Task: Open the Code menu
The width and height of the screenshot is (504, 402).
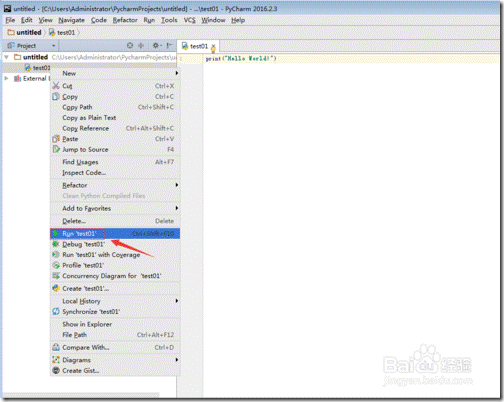Action: coord(99,20)
